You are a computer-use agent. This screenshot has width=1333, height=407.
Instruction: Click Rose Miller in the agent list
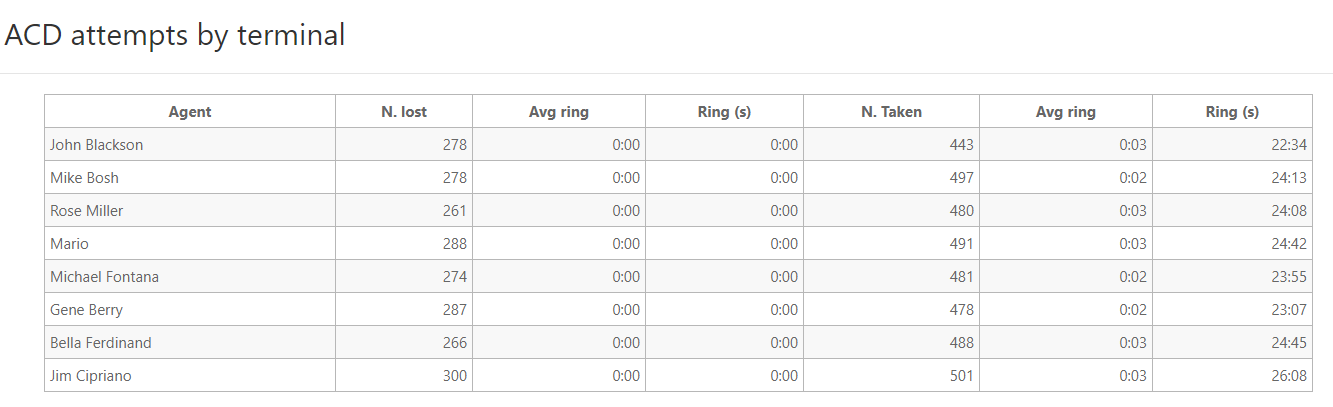tap(87, 211)
